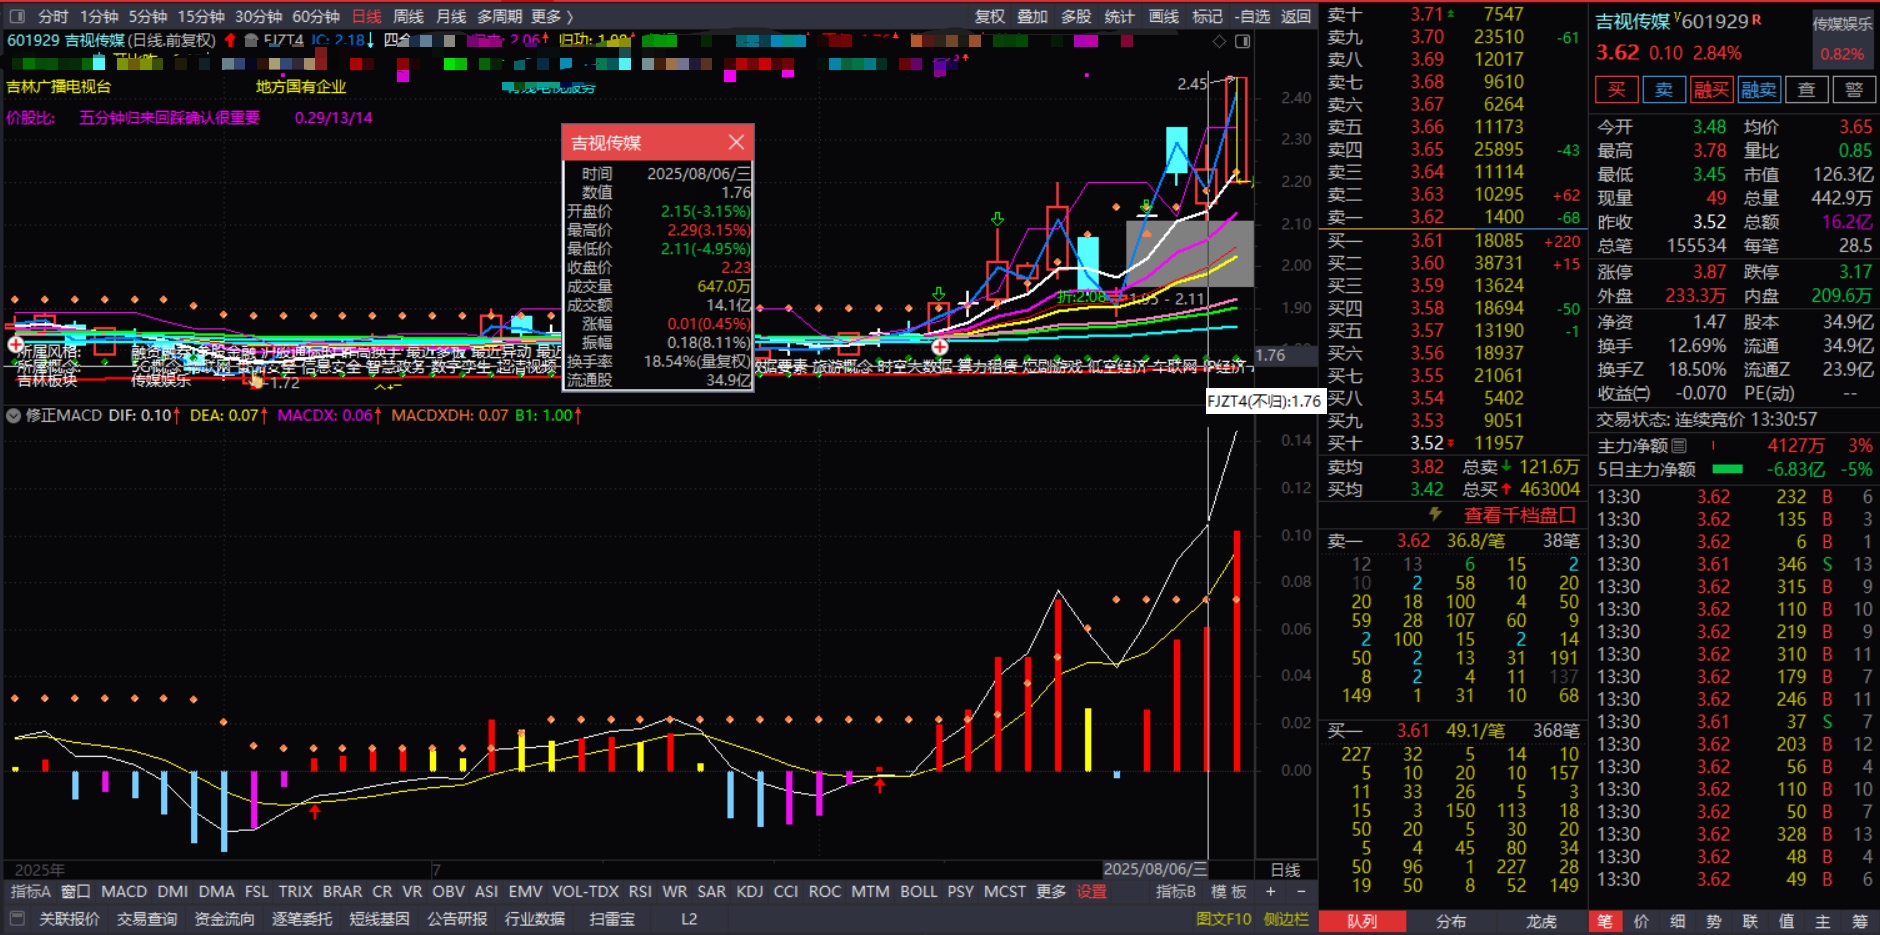
Task: Click the 叠加 overlay option
Action: pos(1032,16)
